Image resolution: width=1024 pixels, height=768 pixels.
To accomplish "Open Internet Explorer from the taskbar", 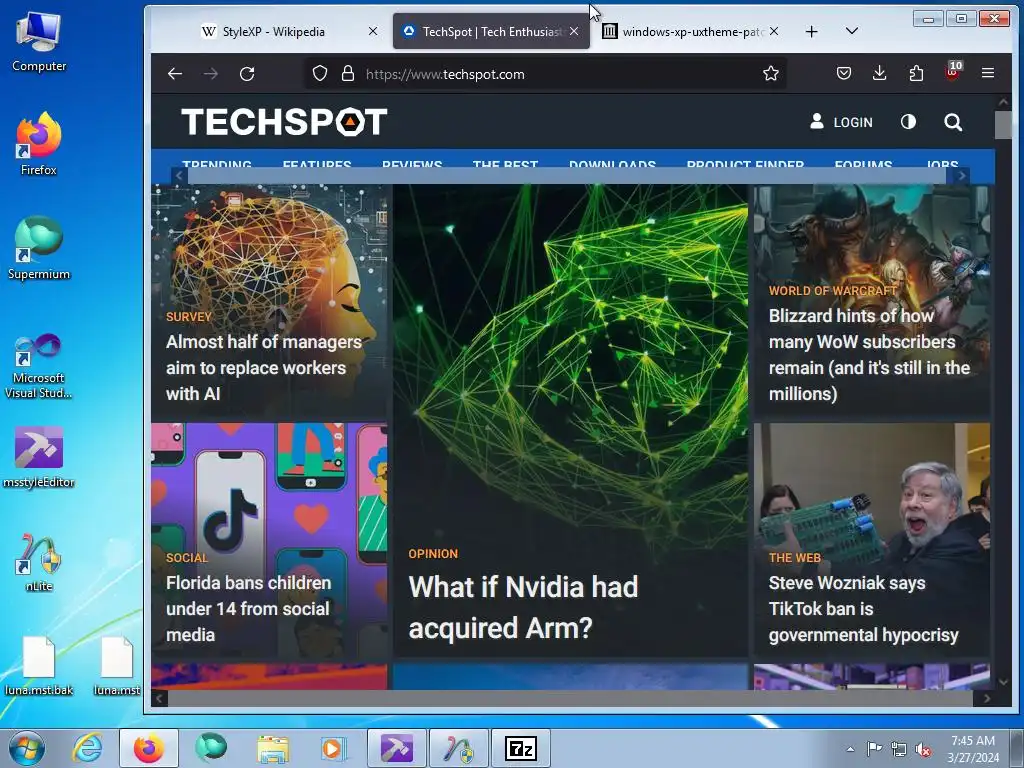I will coord(88,748).
